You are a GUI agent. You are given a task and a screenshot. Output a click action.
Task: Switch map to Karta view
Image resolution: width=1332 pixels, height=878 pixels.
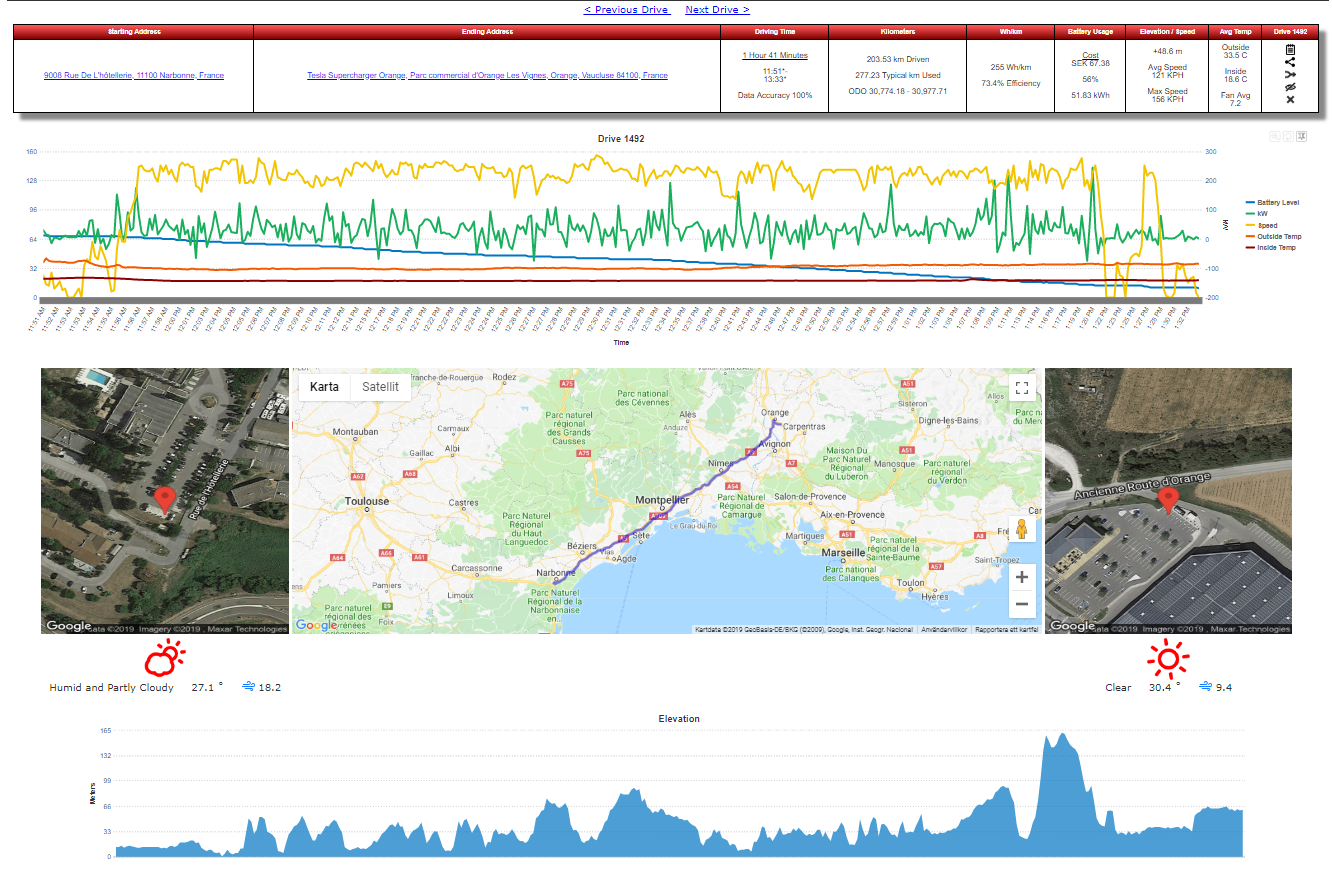point(324,387)
